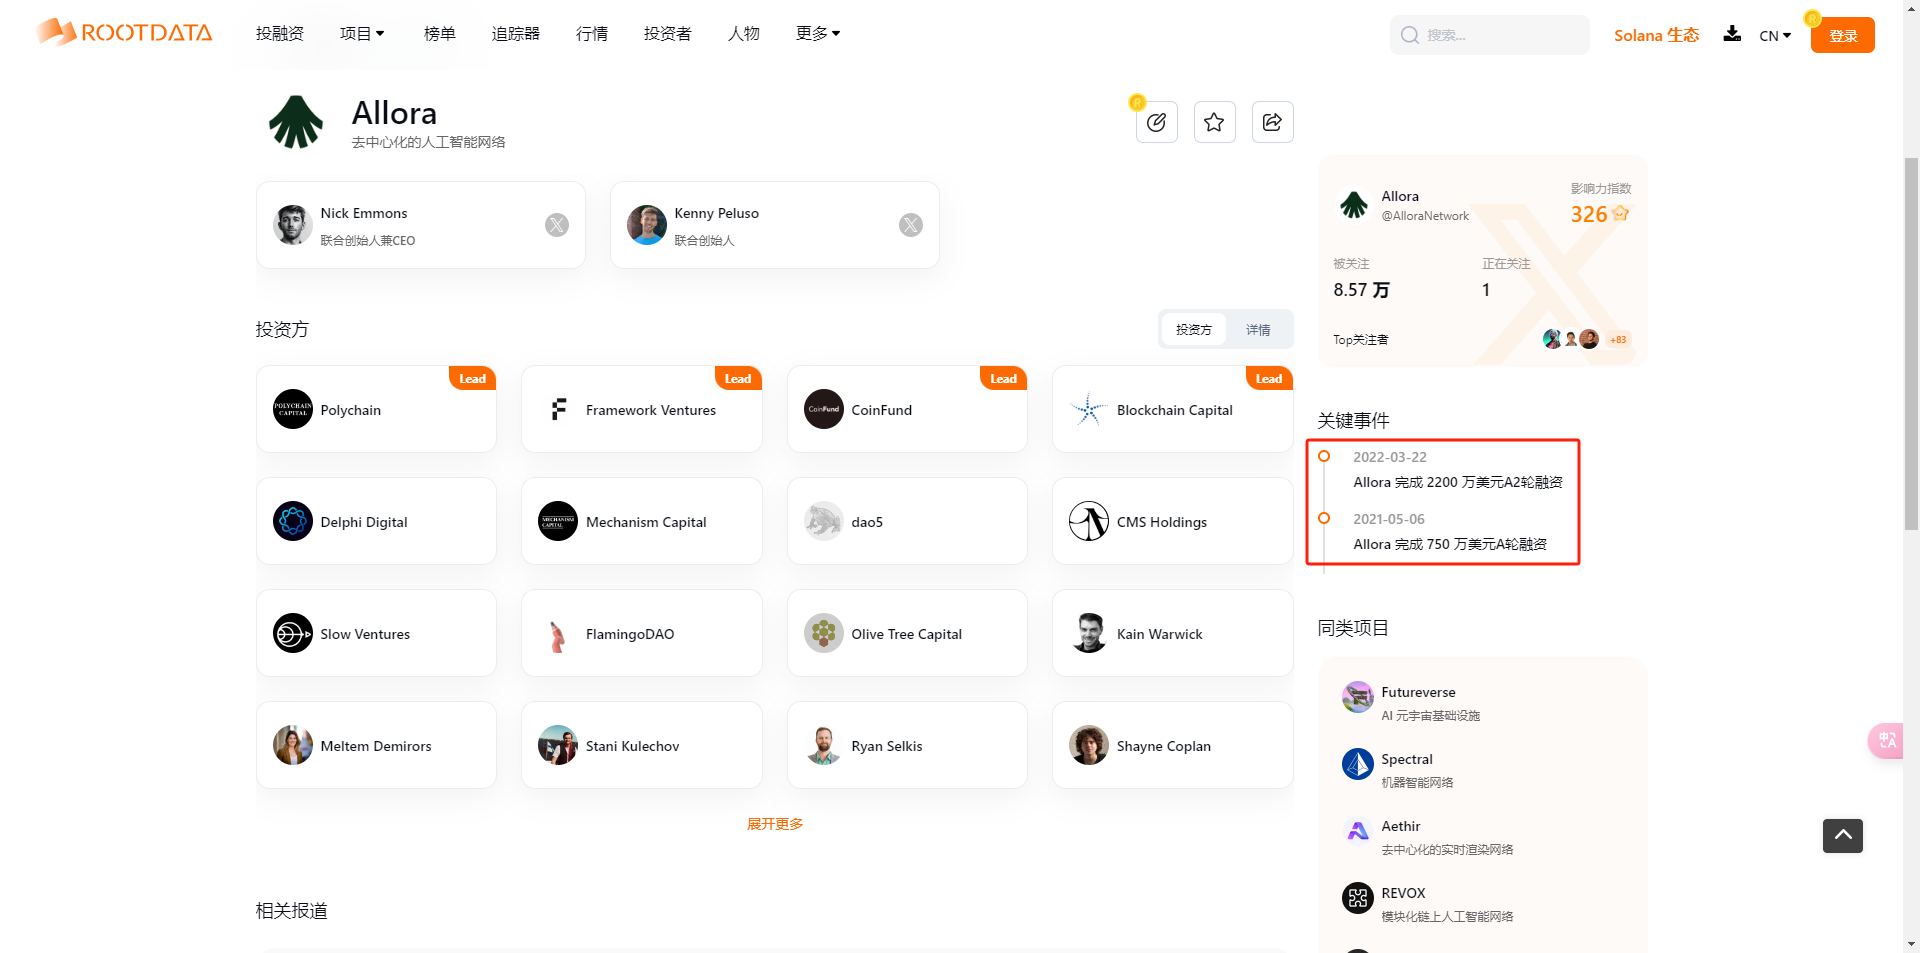Click the download app icon in header

(x=1732, y=34)
